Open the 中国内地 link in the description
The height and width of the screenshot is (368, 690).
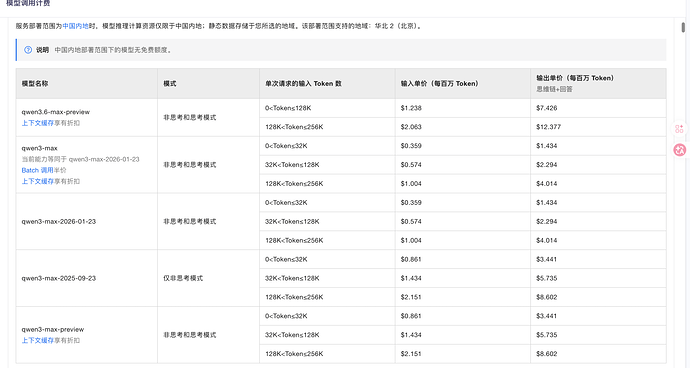(76, 26)
